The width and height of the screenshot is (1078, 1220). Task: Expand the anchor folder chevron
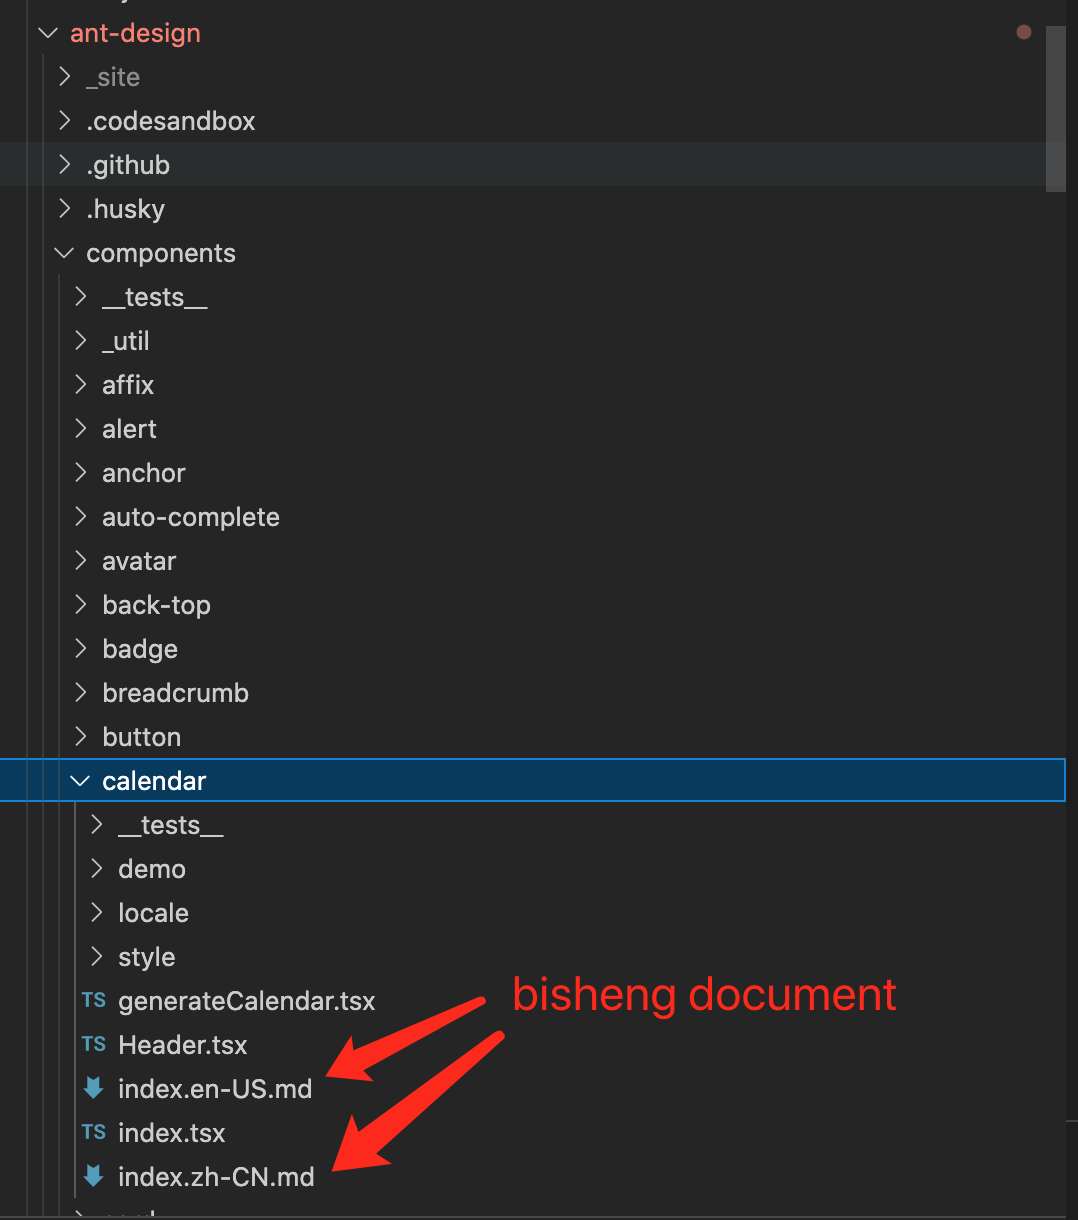(x=81, y=473)
